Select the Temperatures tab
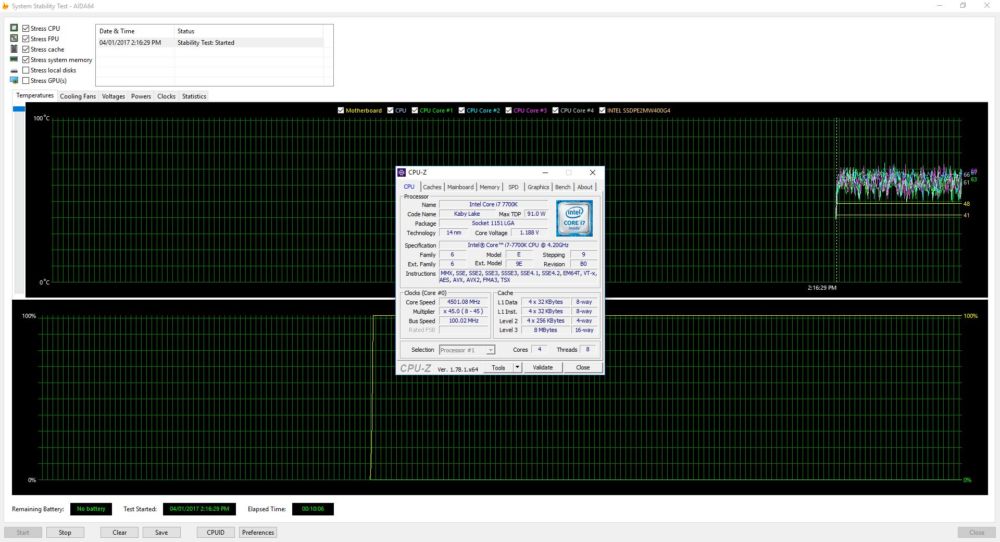The image size is (1000, 542). (x=34, y=95)
